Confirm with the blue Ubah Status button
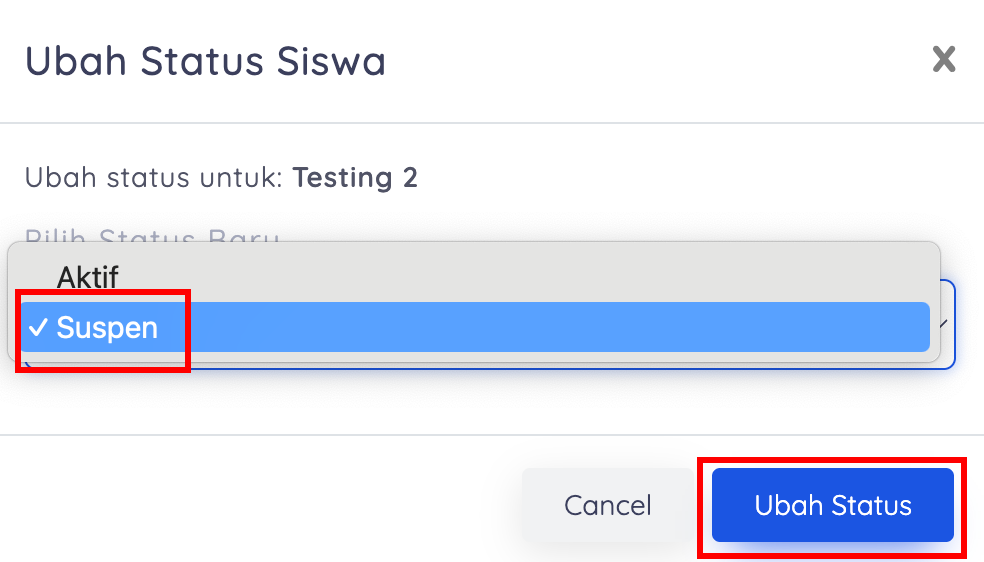This screenshot has height=562, width=984. coord(832,505)
